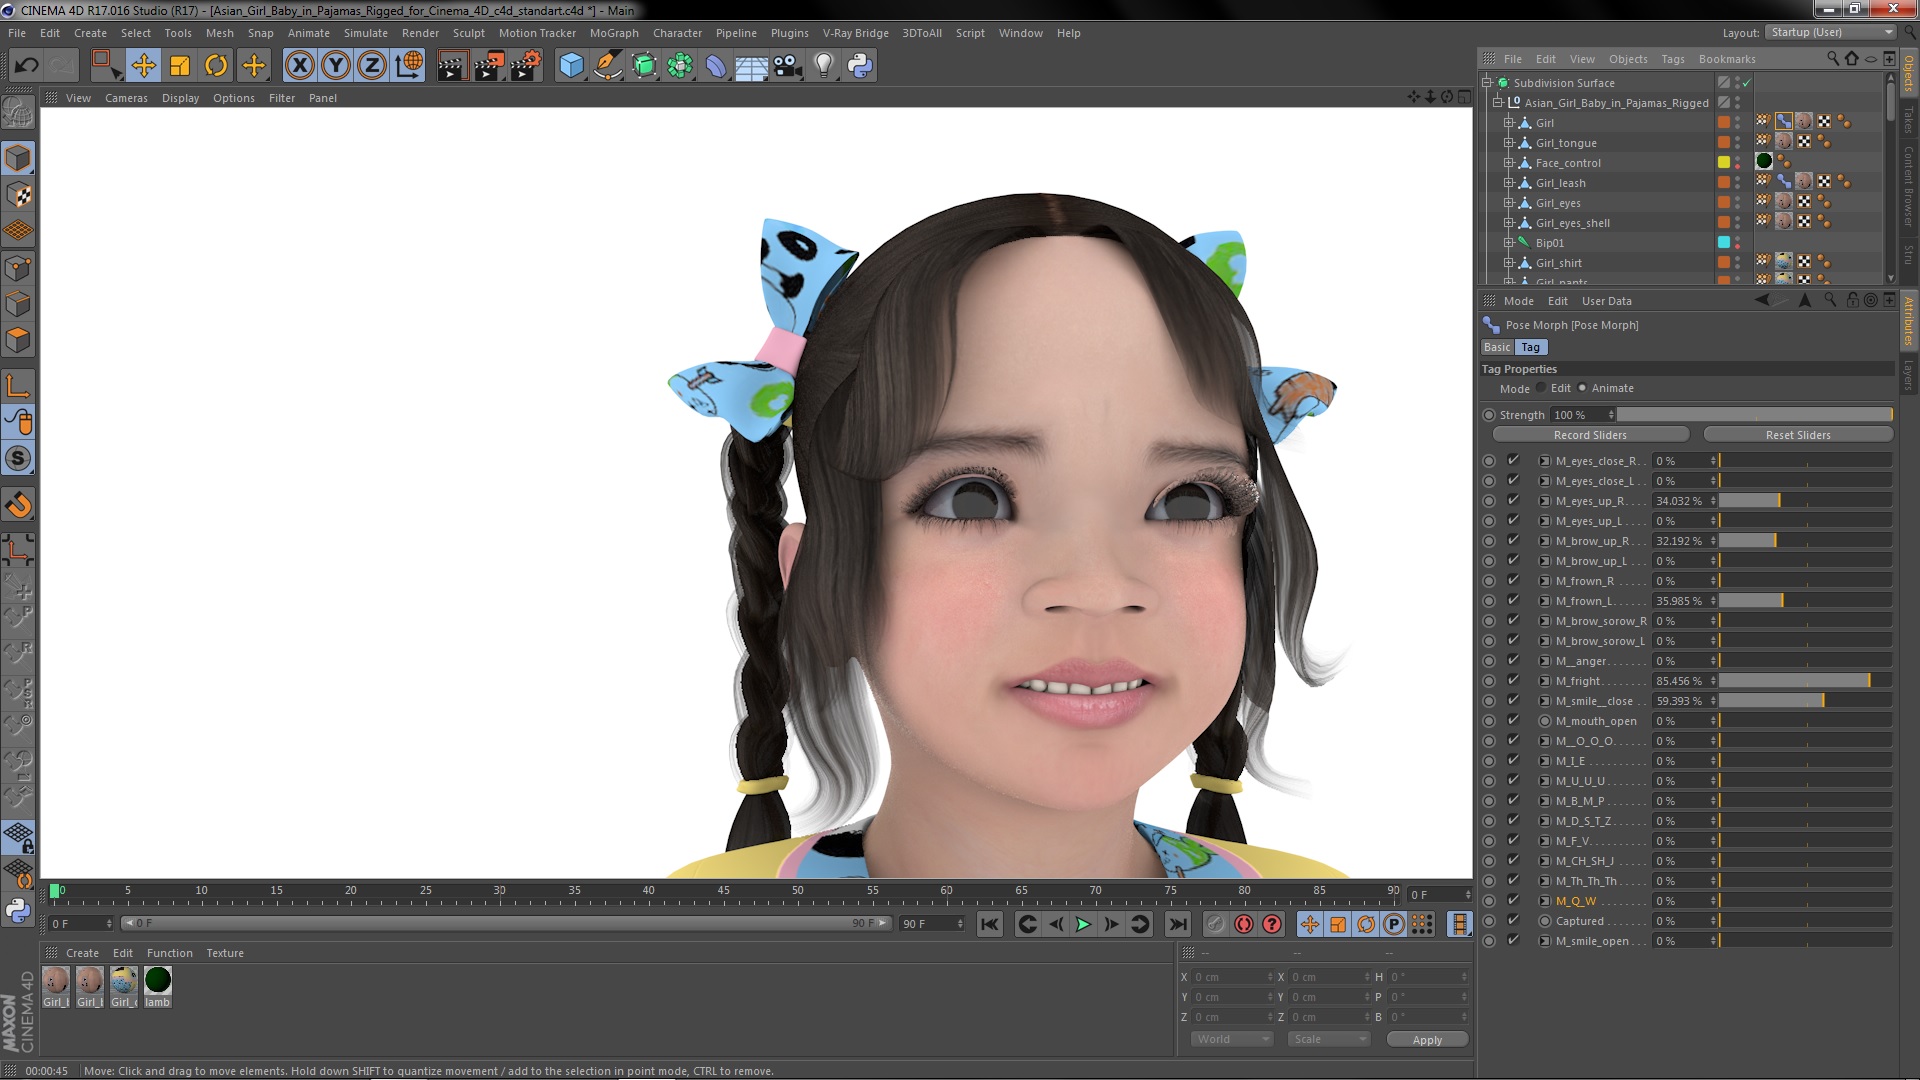Enable the M_eyes_close_R morph checkbox
The width and height of the screenshot is (1920, 1080).
point(1513,461)
